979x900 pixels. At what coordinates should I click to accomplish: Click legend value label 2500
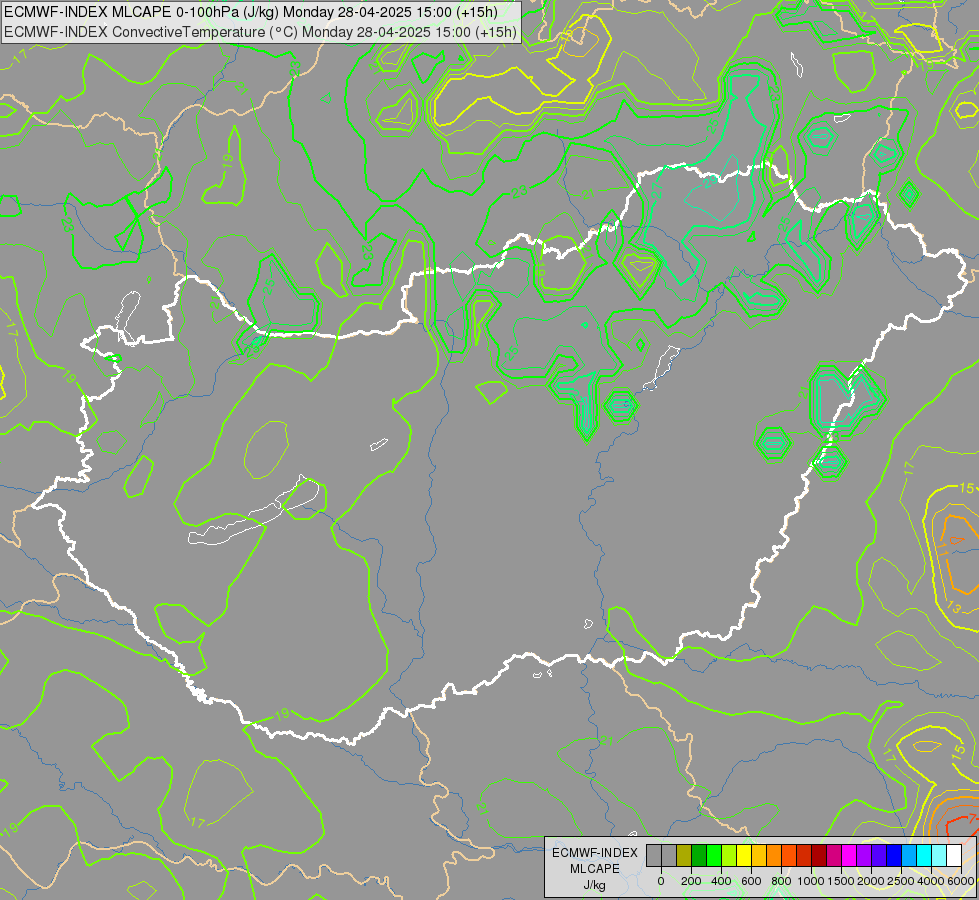point(901,881)
